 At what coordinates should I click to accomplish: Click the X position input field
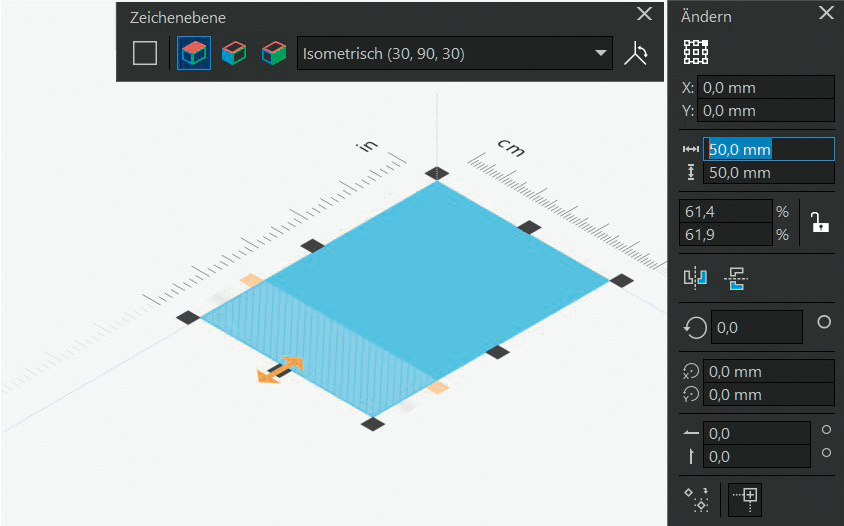(766, 88)
